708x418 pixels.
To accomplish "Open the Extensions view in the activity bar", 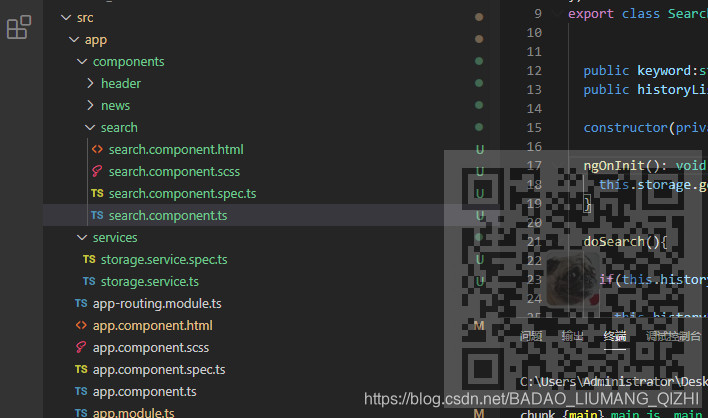I will tap(19, 27).
